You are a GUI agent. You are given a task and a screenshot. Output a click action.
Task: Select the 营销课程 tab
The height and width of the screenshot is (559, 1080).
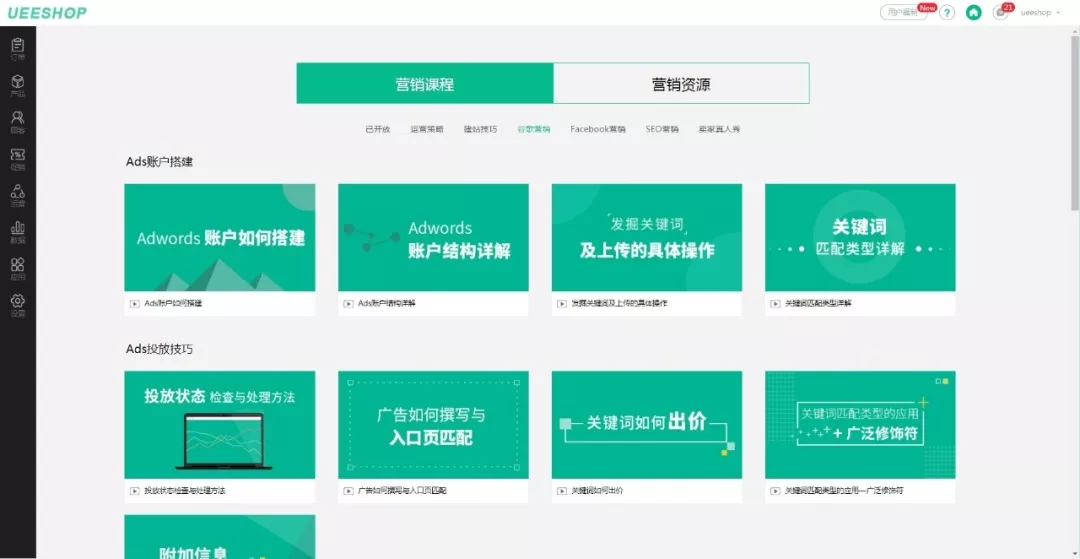(425, 84)
